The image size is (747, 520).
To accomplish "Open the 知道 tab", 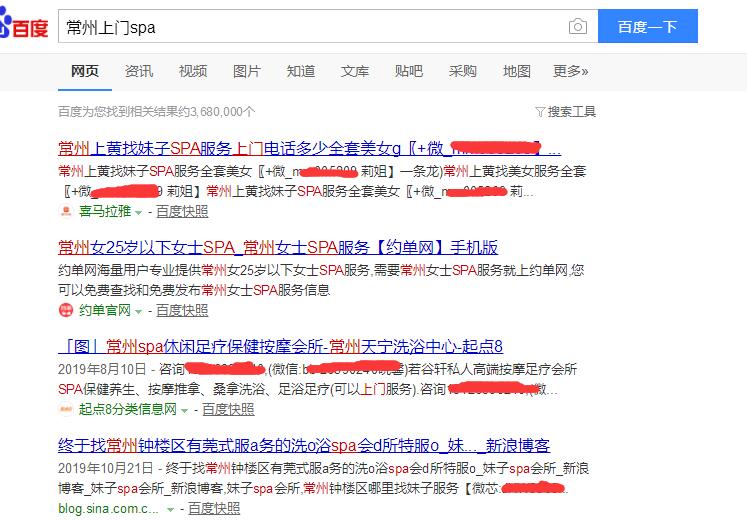I will coord(301,71).
